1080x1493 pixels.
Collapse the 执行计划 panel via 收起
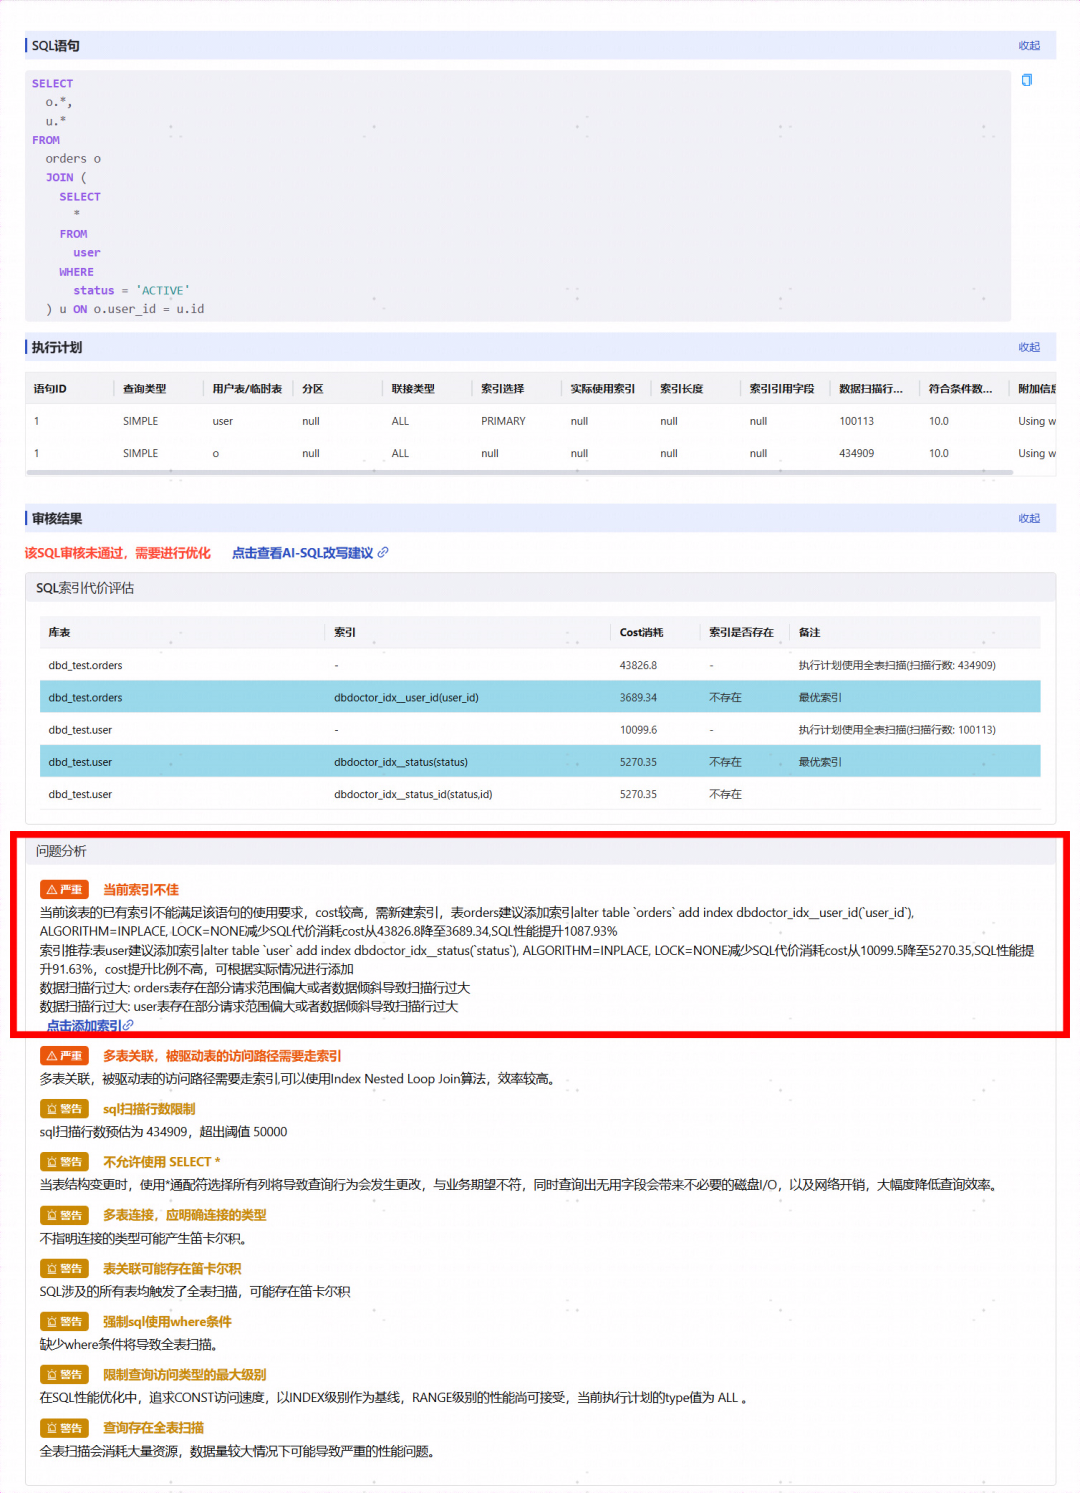click(x=1031, y=346)
